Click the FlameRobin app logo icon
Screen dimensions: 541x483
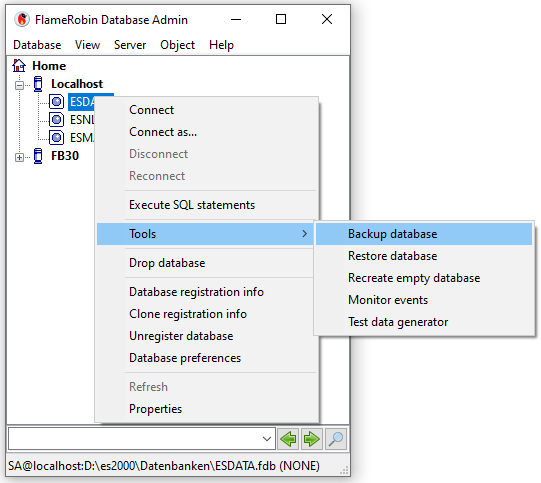[22, 19]
